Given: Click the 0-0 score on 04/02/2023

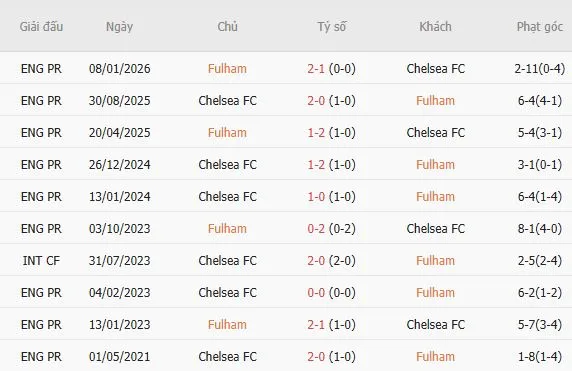Looking at the screenshot, I should (x=316, y=293).
